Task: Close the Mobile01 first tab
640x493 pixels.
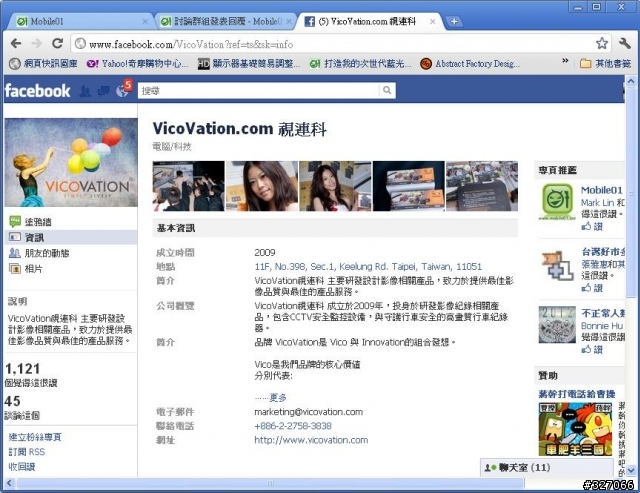Action: (145, 22)
